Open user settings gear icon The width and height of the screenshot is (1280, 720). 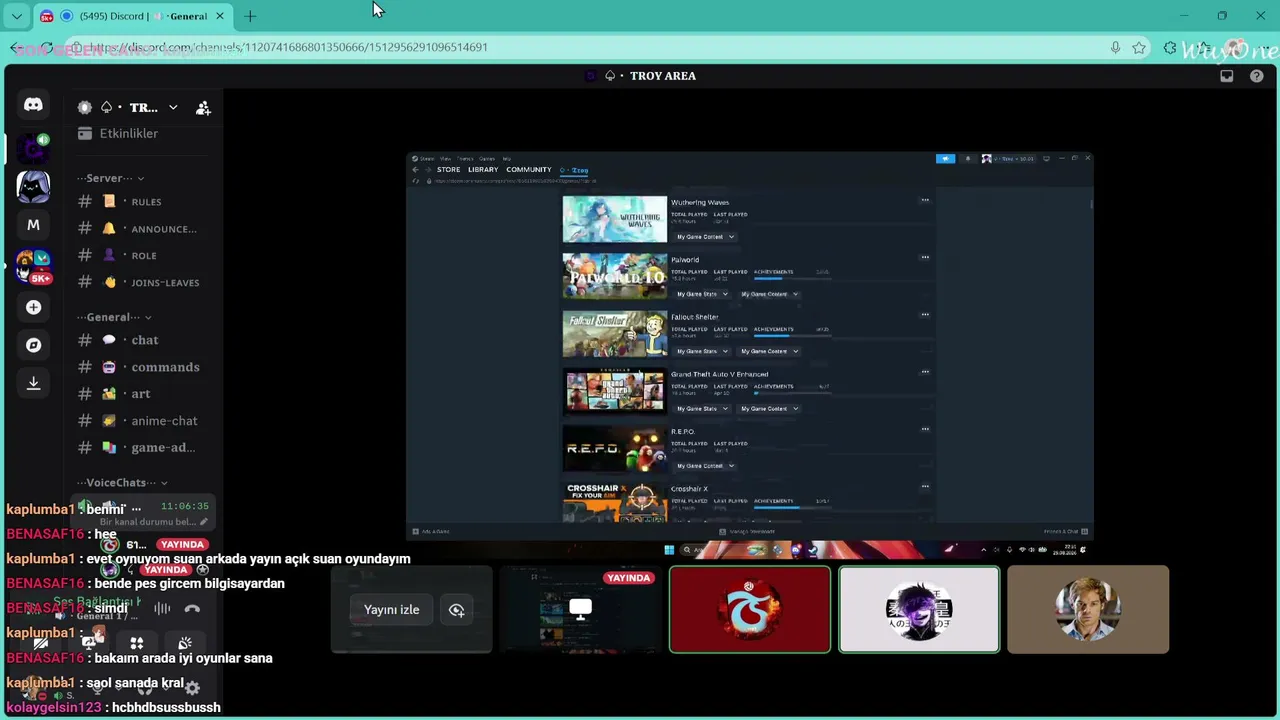coord(192,687)
